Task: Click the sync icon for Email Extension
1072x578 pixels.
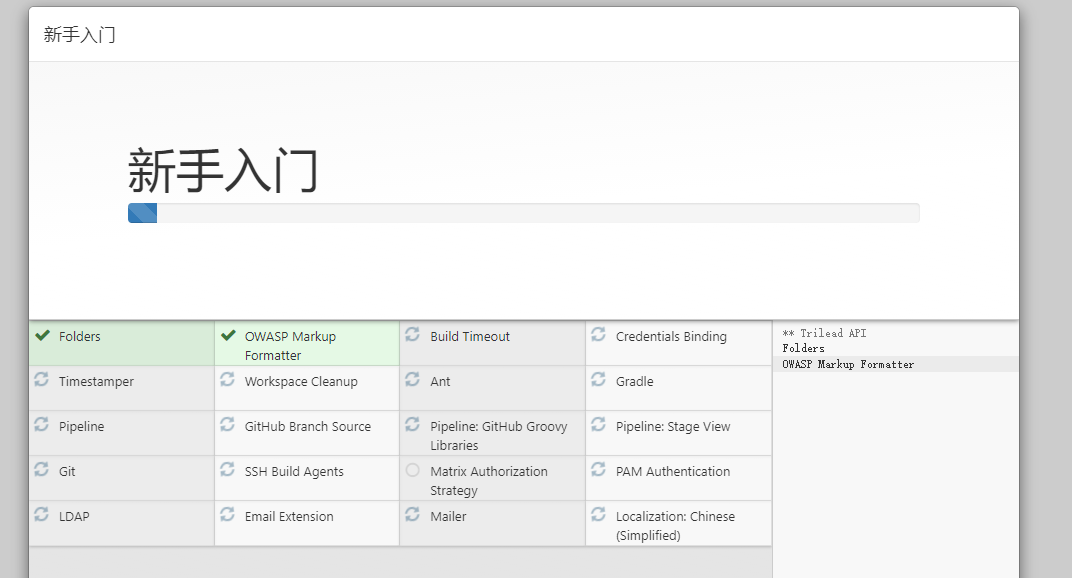Action: coord(228,515)
